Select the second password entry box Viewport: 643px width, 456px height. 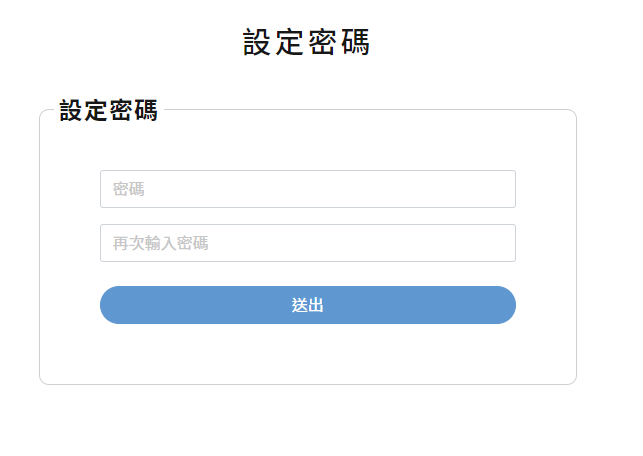pyautogui.click(x=307, y=243)
